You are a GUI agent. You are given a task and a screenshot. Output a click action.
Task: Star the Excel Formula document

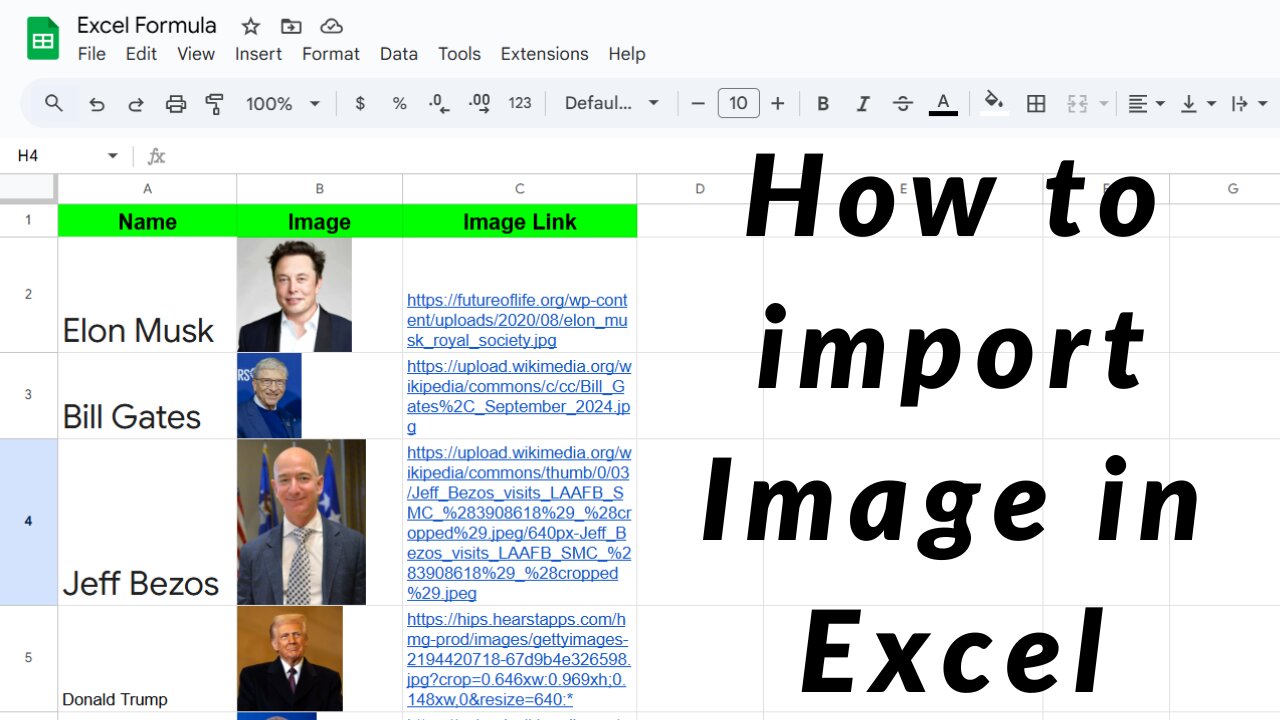click(x=251, y=26)
